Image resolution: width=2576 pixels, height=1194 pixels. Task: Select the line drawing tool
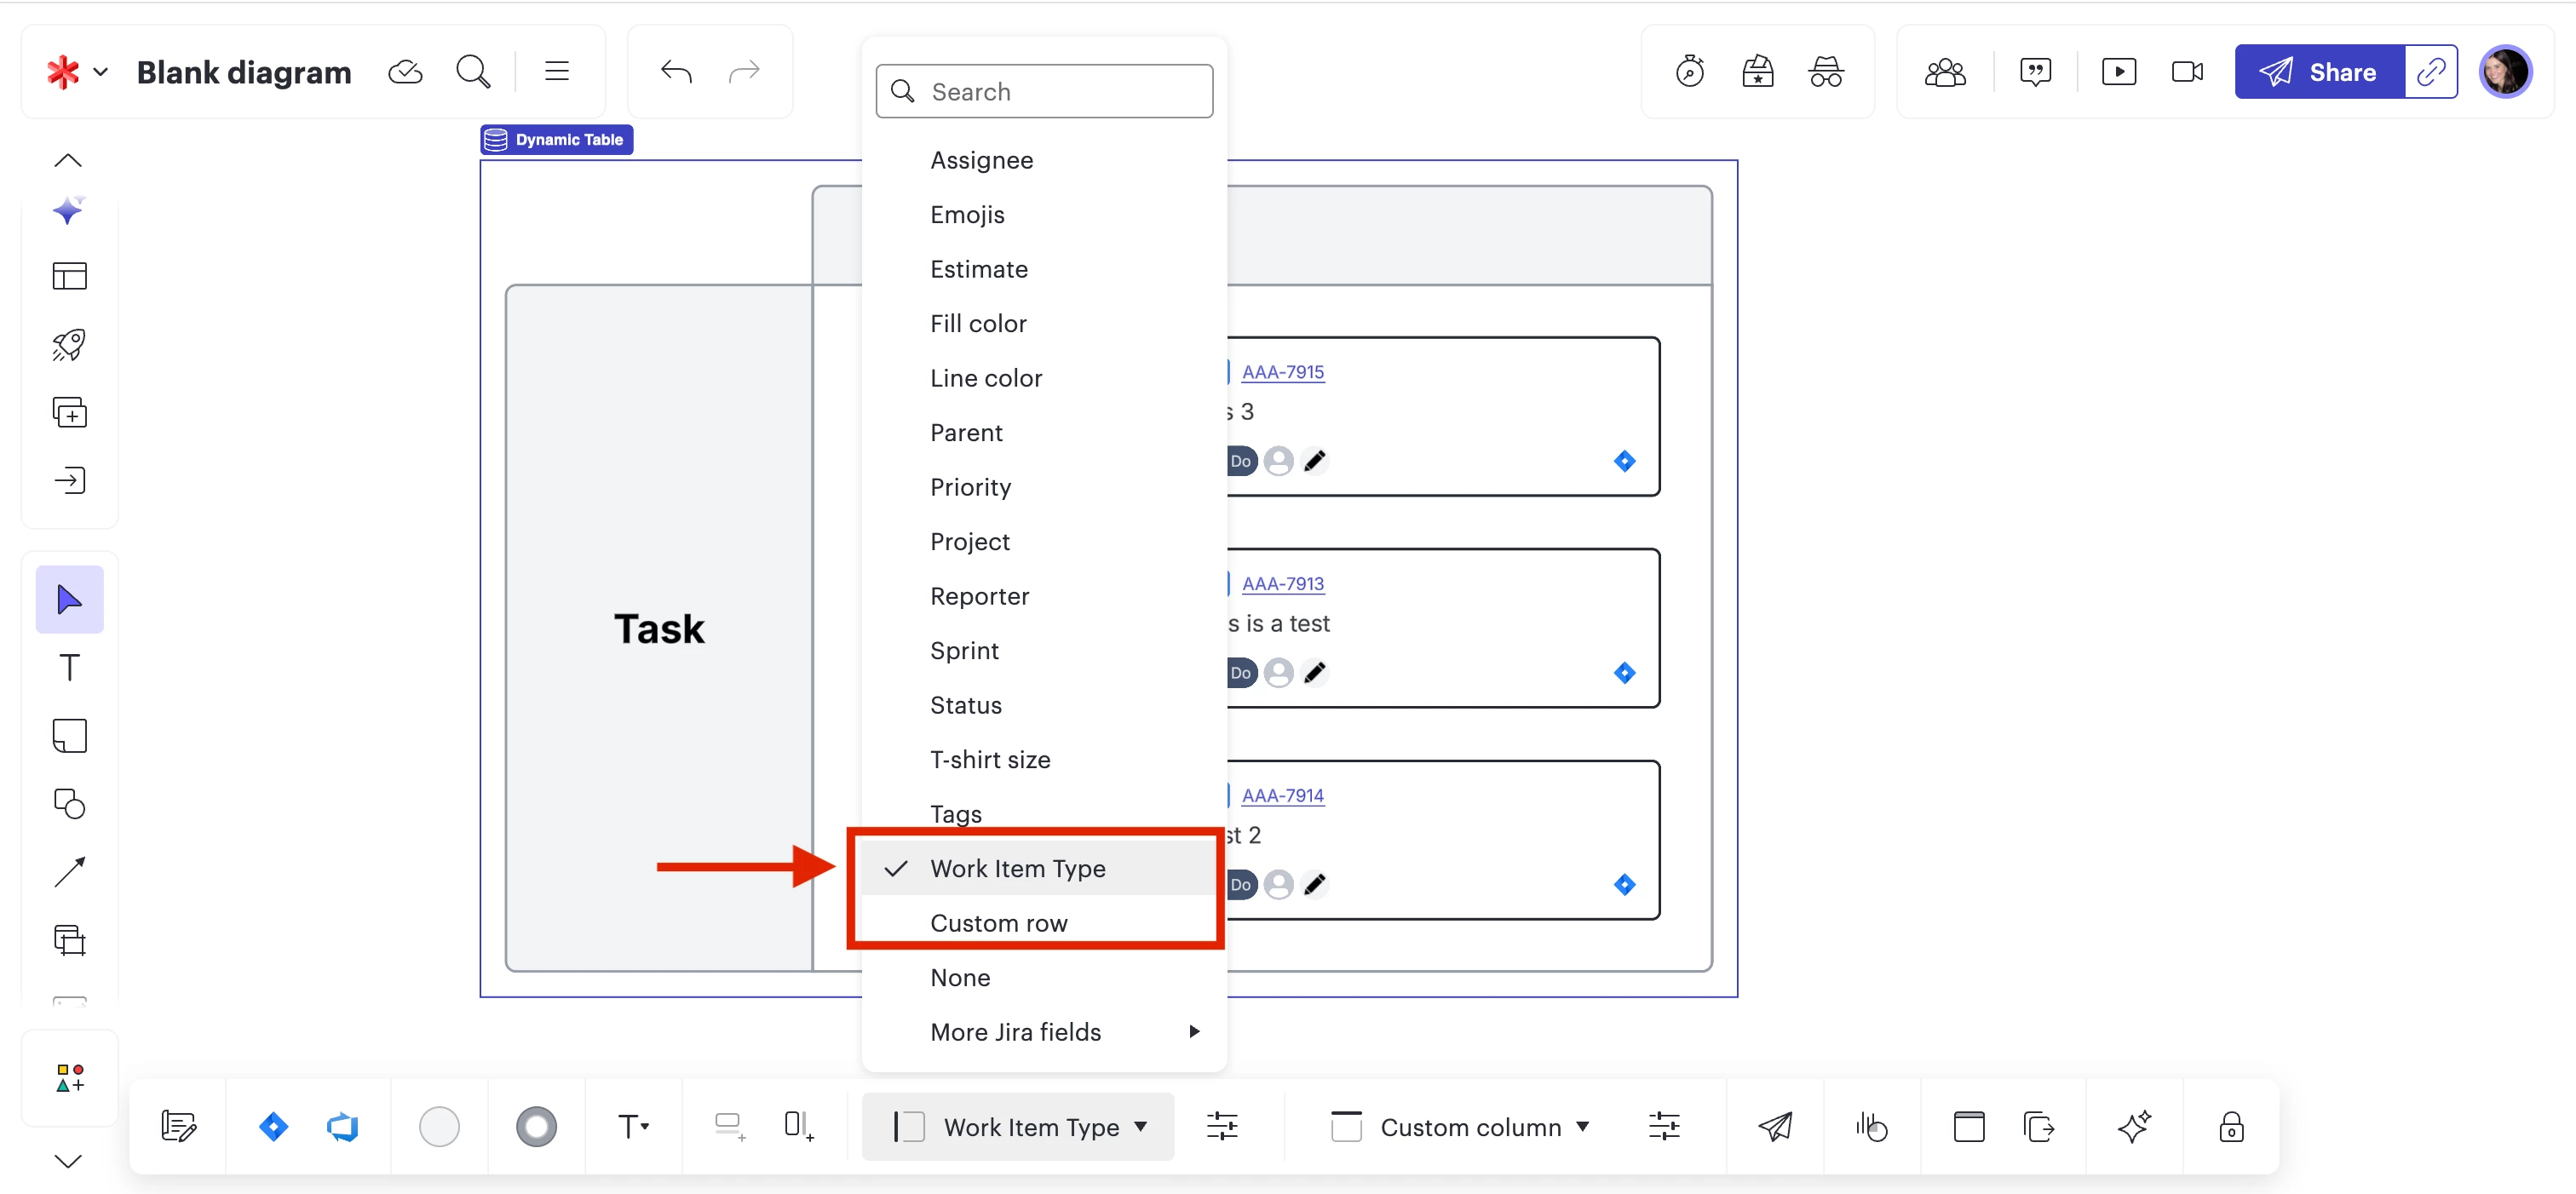point(69,872)
